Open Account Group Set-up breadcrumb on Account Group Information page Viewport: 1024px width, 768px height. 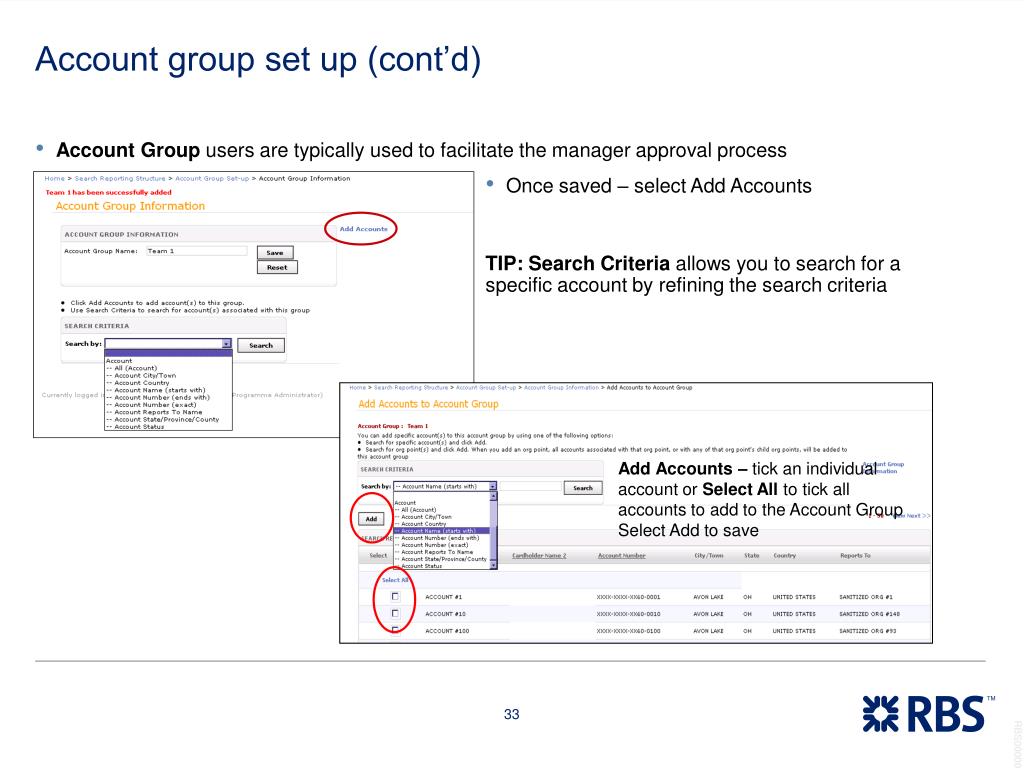click(212, 178)
